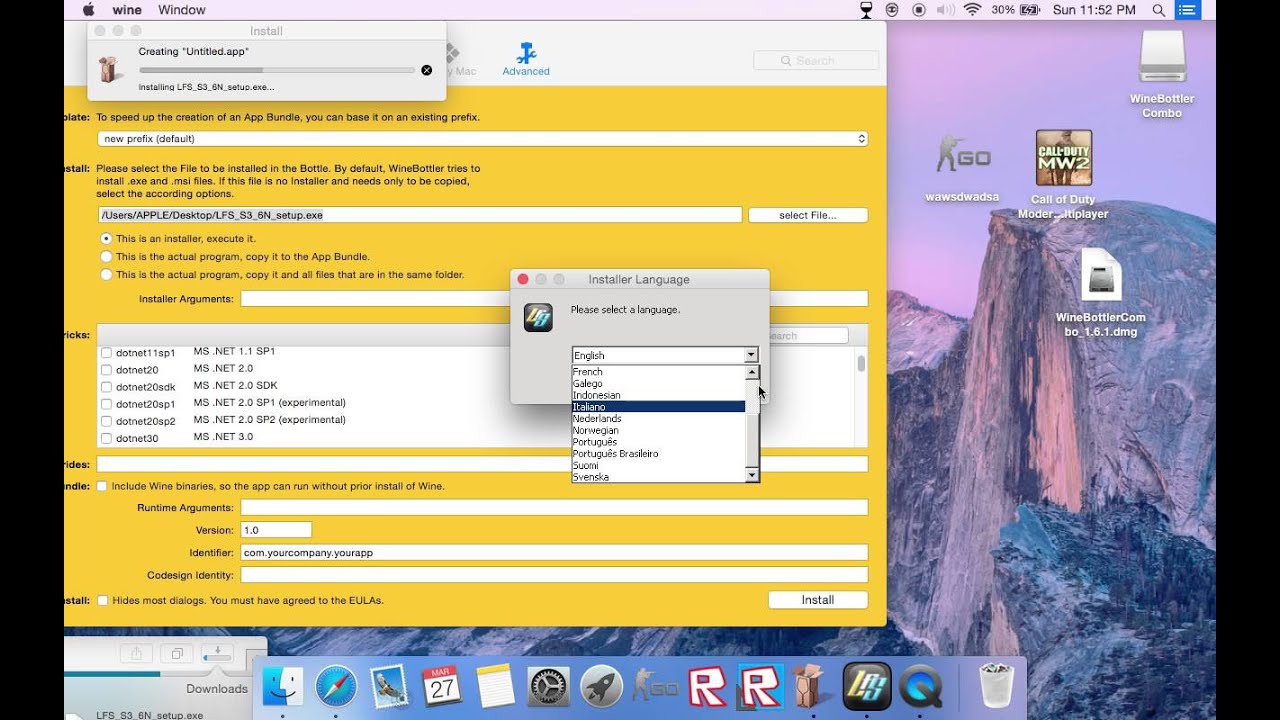The width and height of the screenshot is (1280, 720).
Task: Select Svenska in the language list
Action: tap(659, 477)
